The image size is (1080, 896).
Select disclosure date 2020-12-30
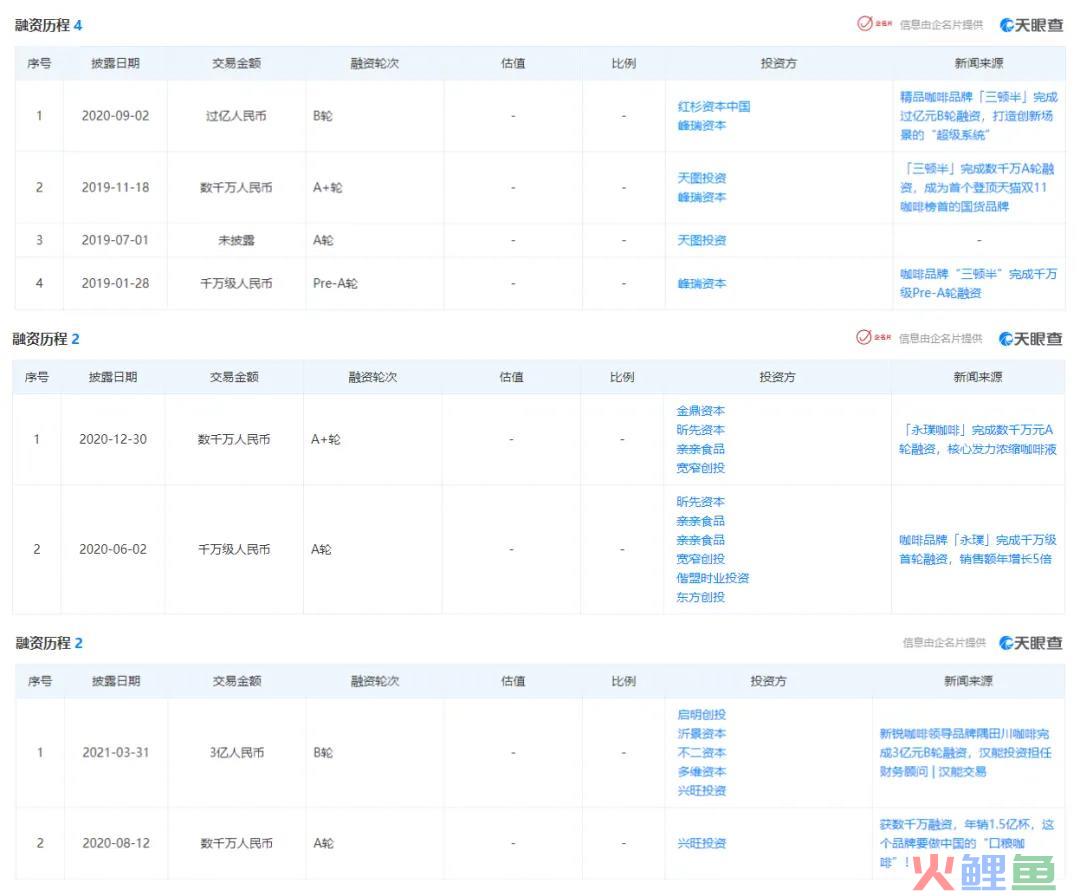tap(113, 439)
